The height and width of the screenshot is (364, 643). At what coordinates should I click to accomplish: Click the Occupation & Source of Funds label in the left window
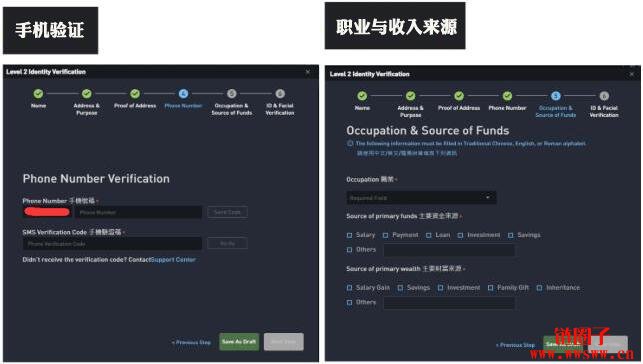click(232, 109)
